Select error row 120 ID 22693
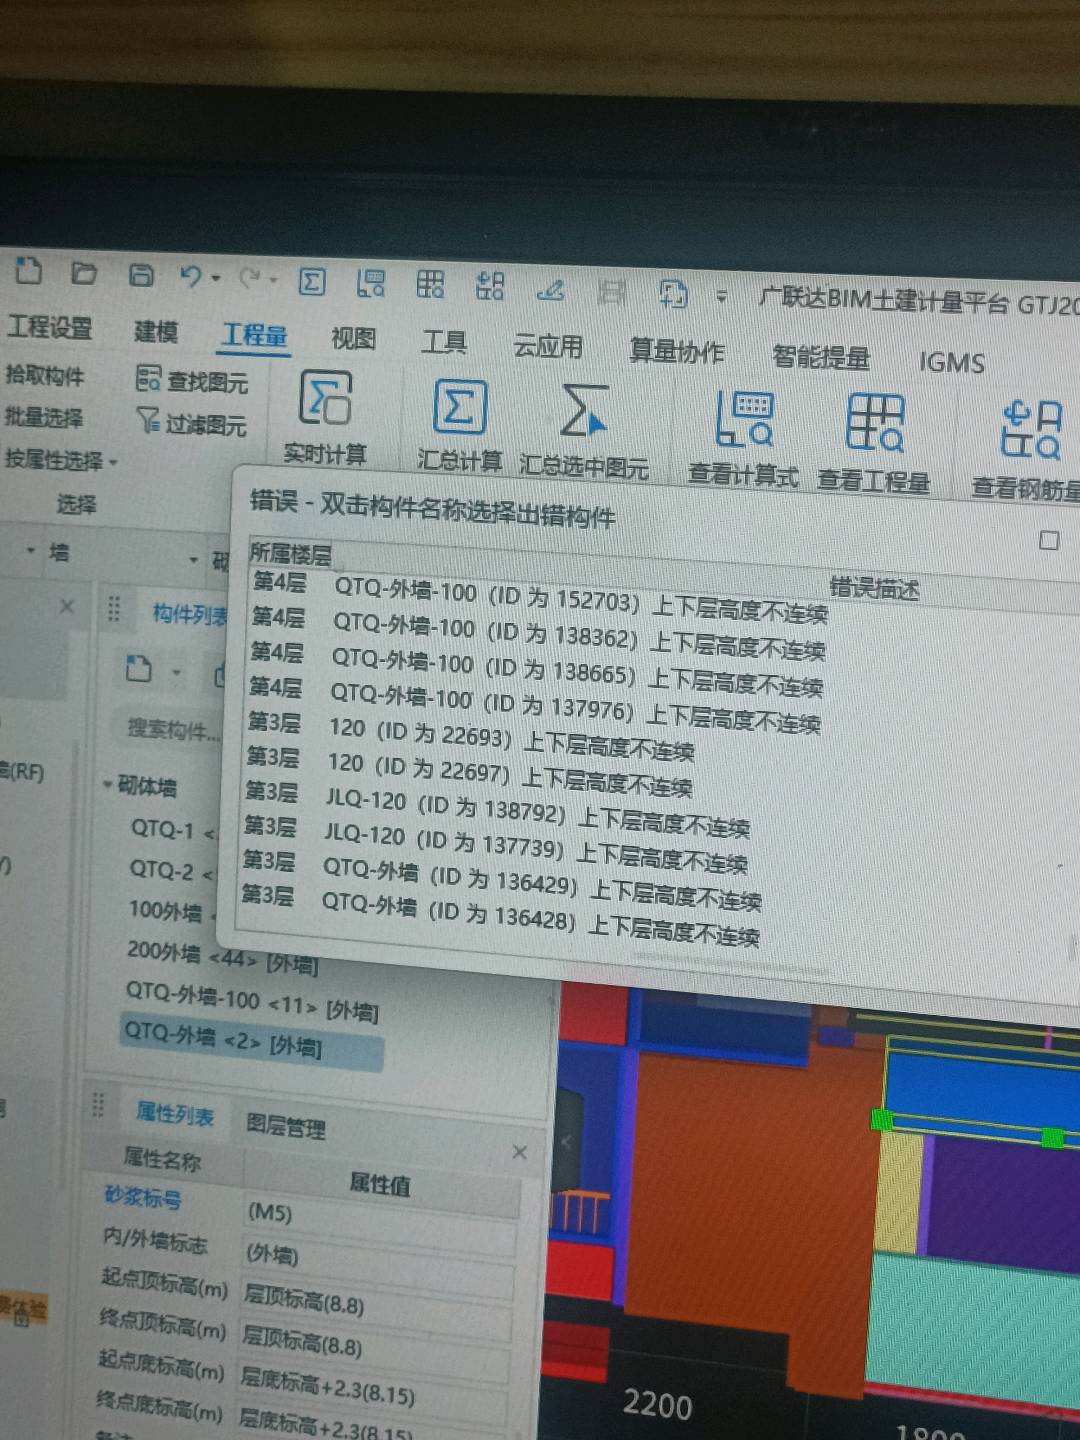This screenshot has height=1440, width=1080. 470,735
